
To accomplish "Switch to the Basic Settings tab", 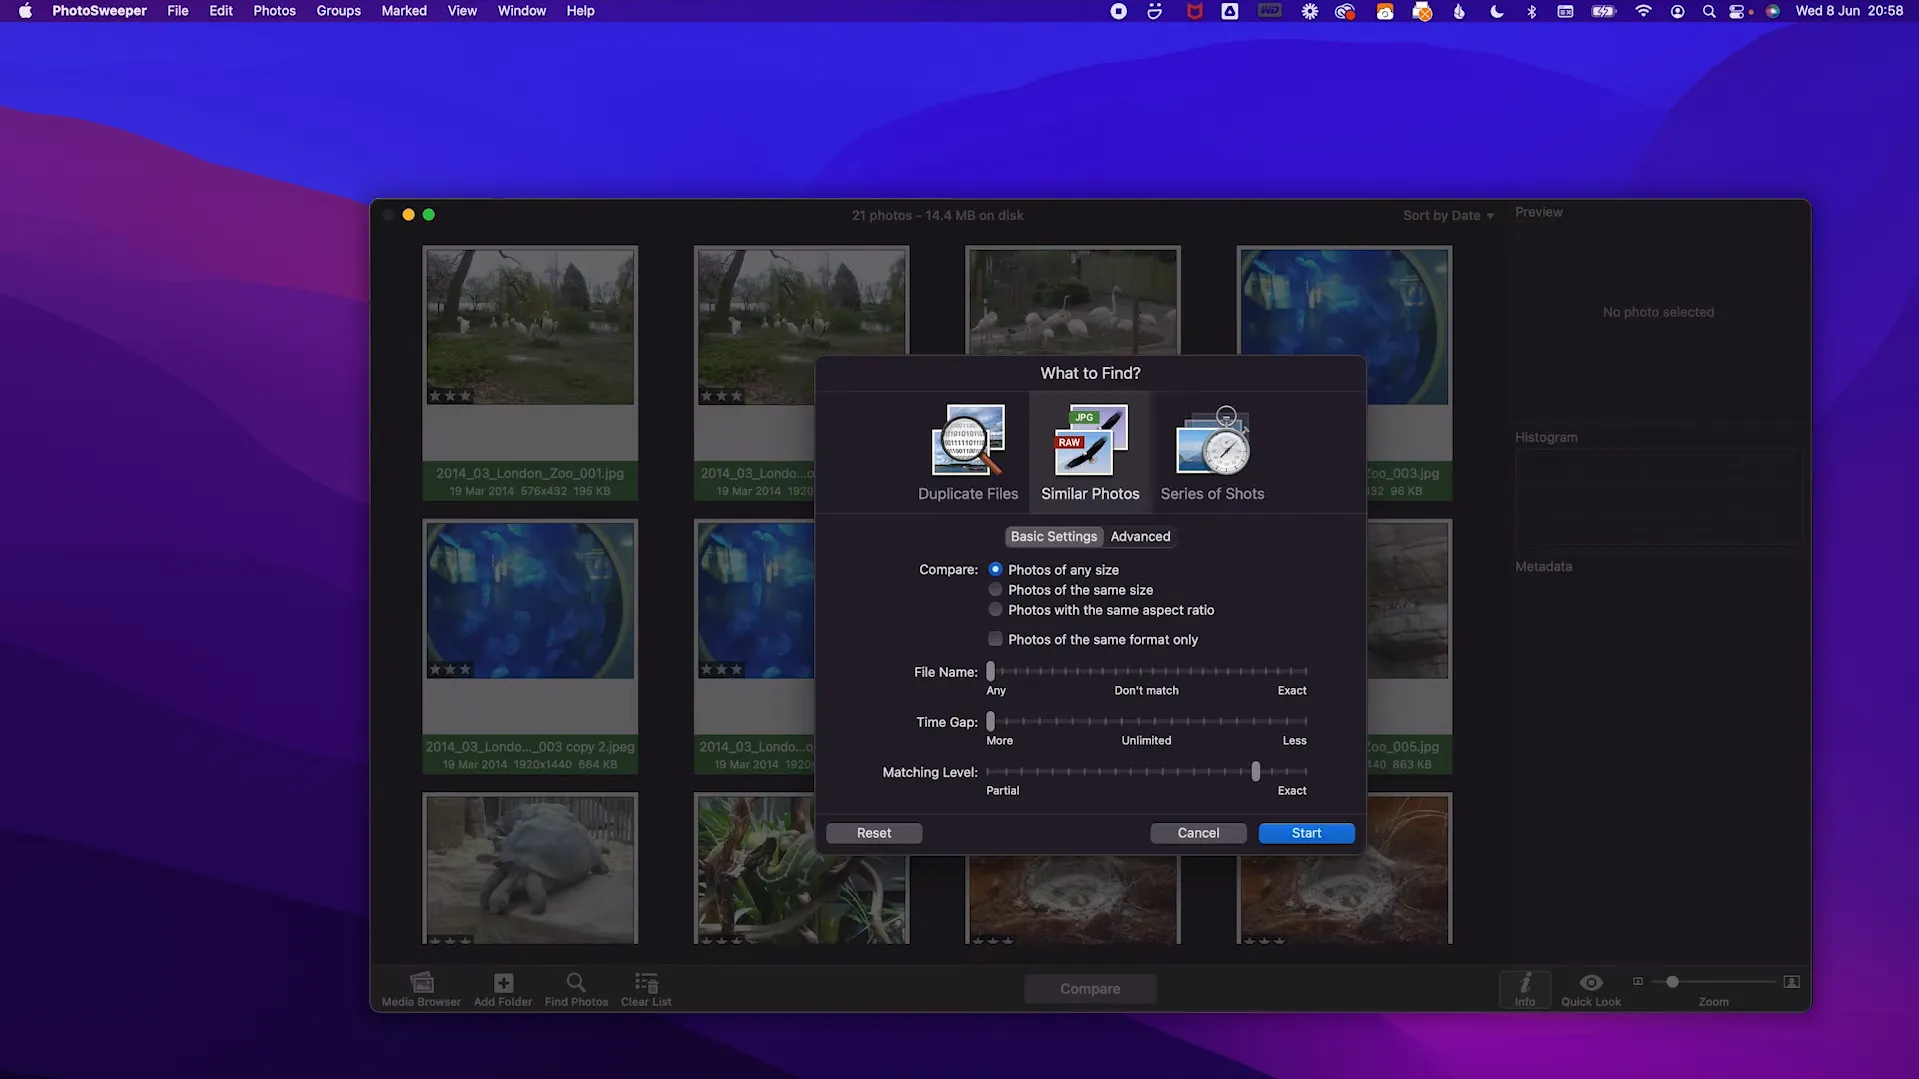I will coord(1053,536).
